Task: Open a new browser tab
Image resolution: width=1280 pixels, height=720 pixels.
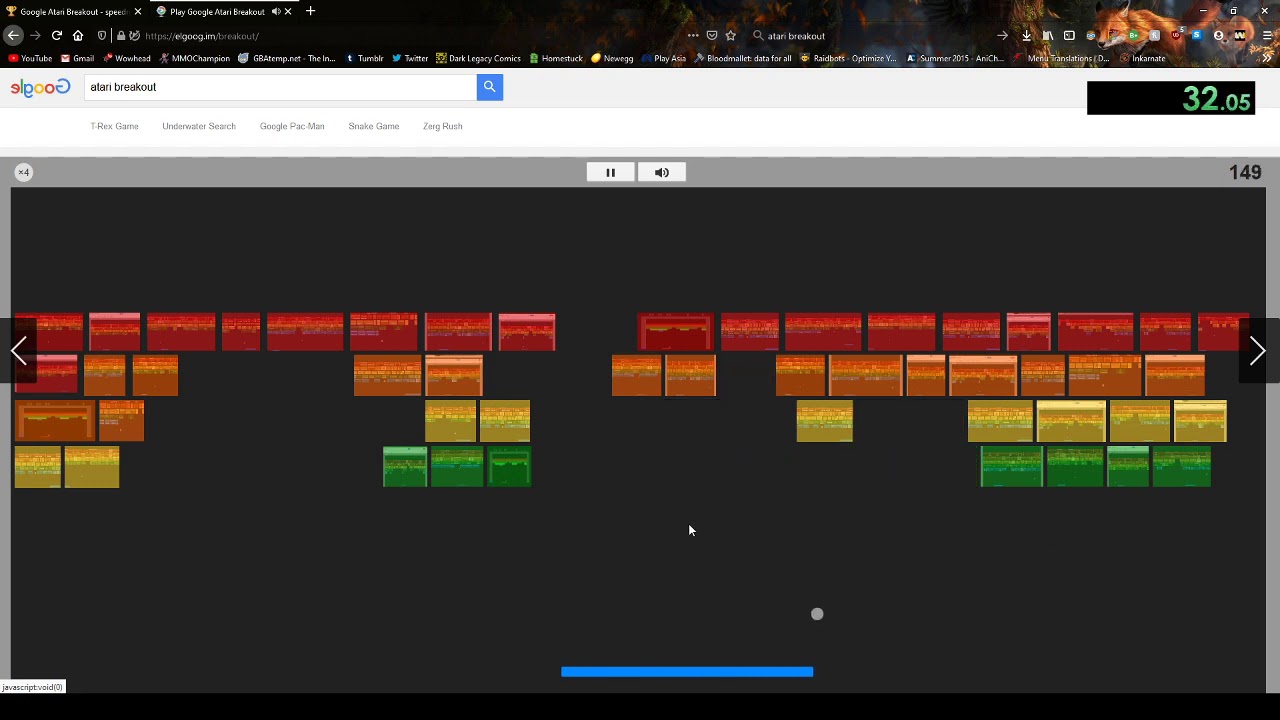Action: point(310,12)
